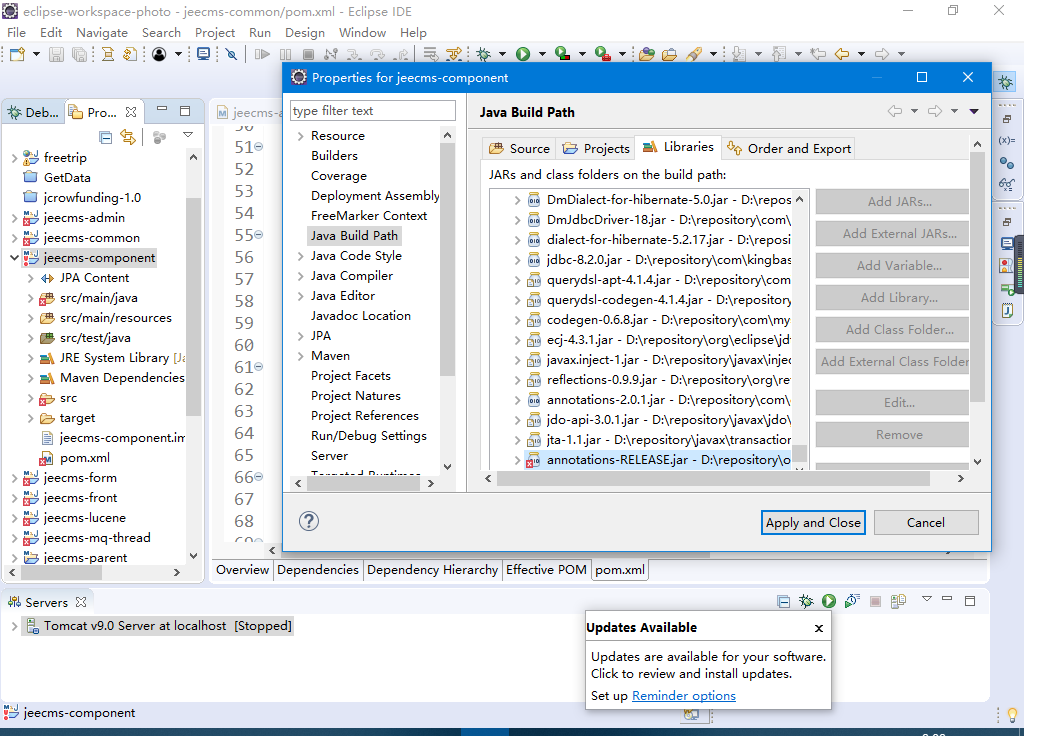This screenshot has height=736, width=1044.
Task: Click Collapse All in Project Explorer
Action: (x=106, y=136)
